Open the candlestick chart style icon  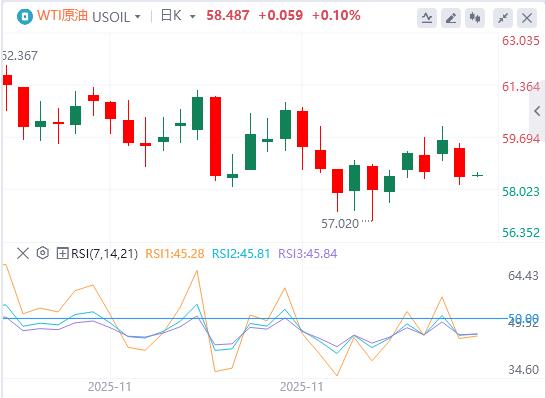click(475, 17)
